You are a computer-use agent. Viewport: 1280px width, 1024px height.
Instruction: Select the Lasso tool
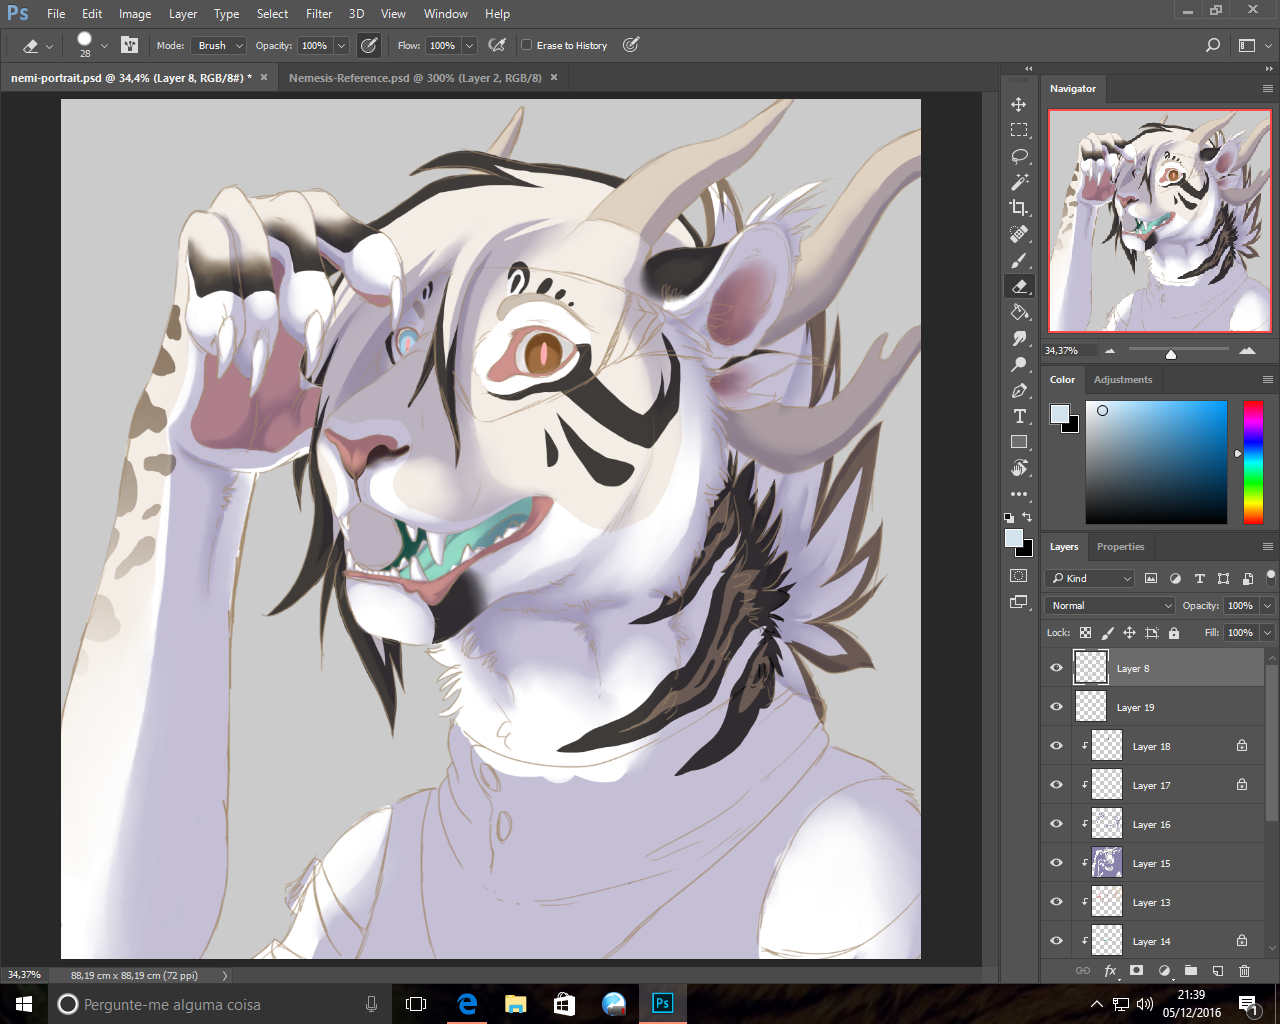(x=1019, y=156)
